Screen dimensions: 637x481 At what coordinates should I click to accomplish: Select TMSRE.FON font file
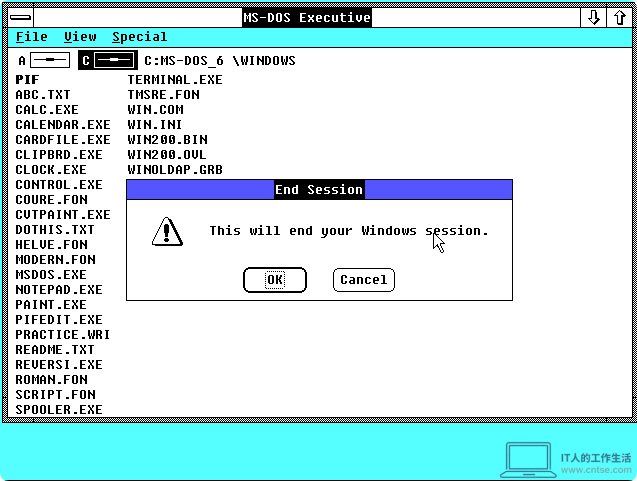point(163,95)
